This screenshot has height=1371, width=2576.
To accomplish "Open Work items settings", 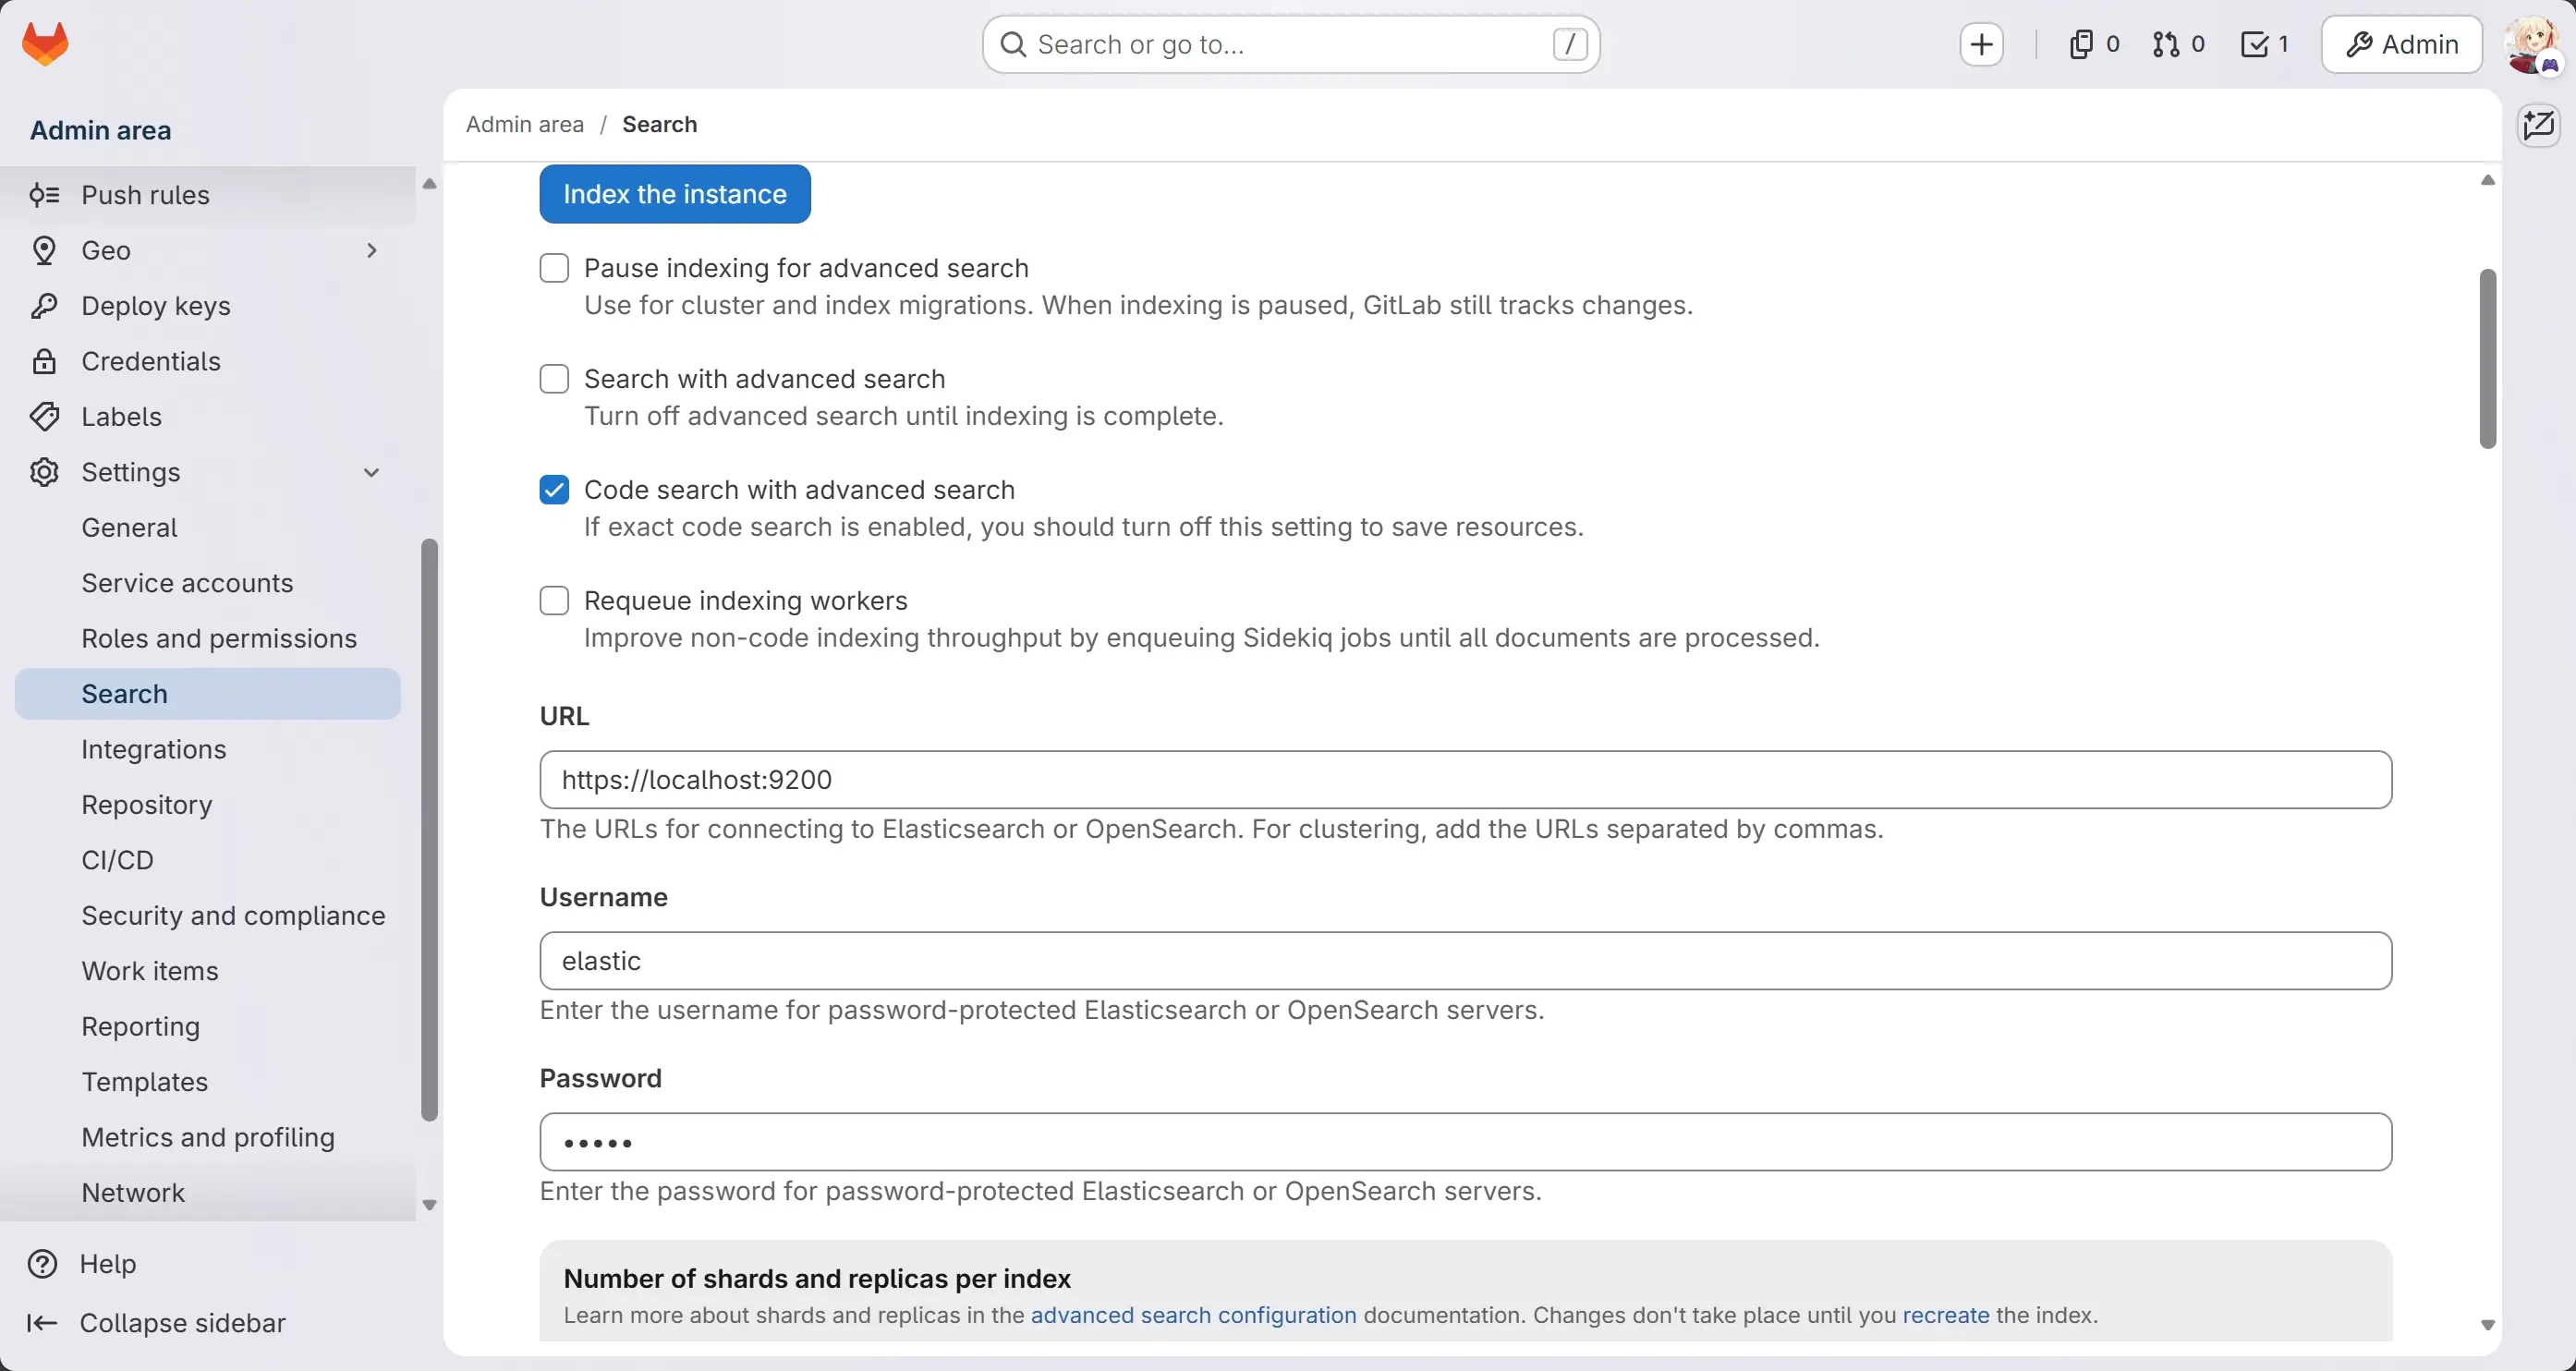I will click(207, 972).
